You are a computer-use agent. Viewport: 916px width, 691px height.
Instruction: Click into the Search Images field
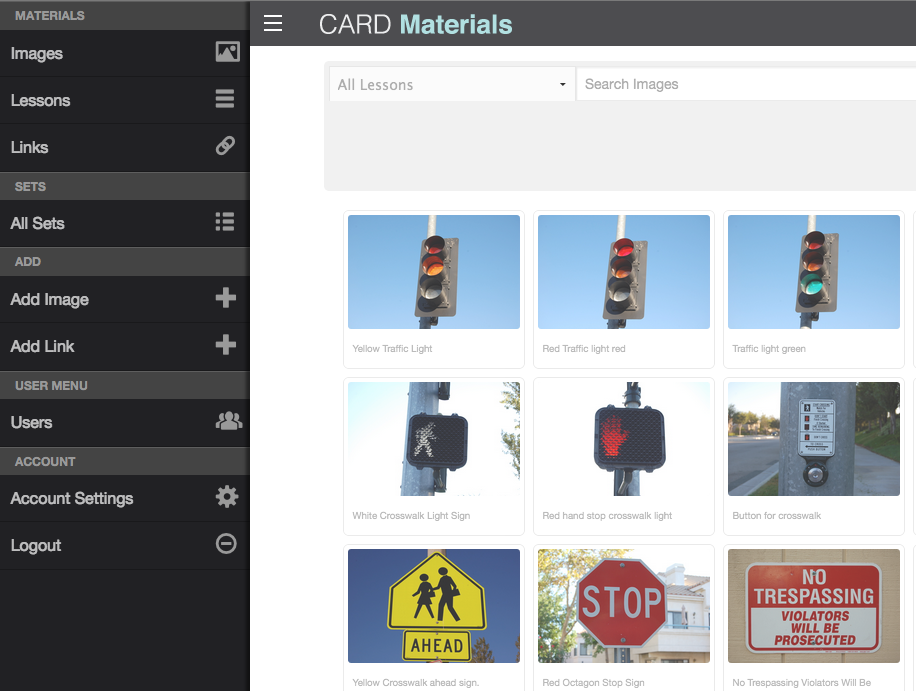(745, 85)
